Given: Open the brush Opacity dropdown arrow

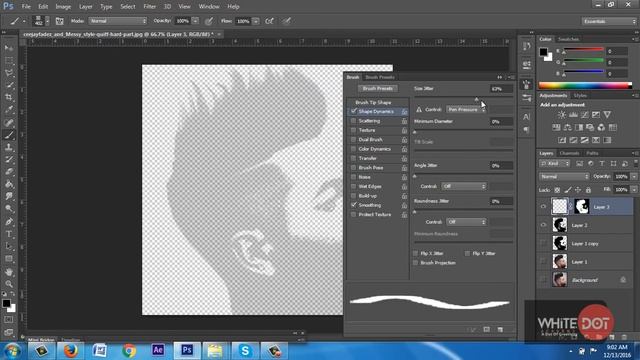Looking at the screenshot, I should [196, 21].
